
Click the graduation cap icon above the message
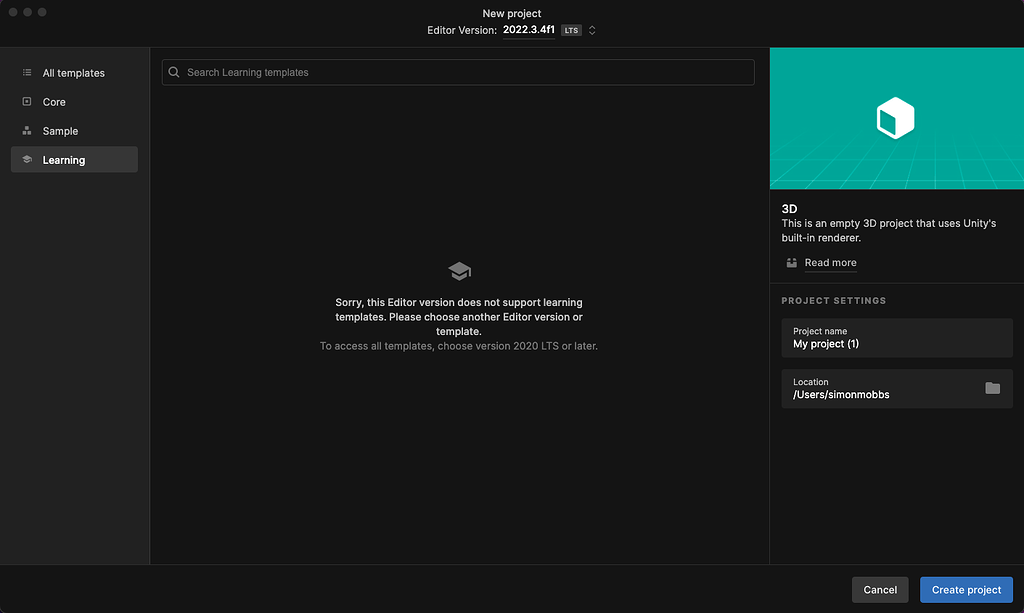(458, 270)
